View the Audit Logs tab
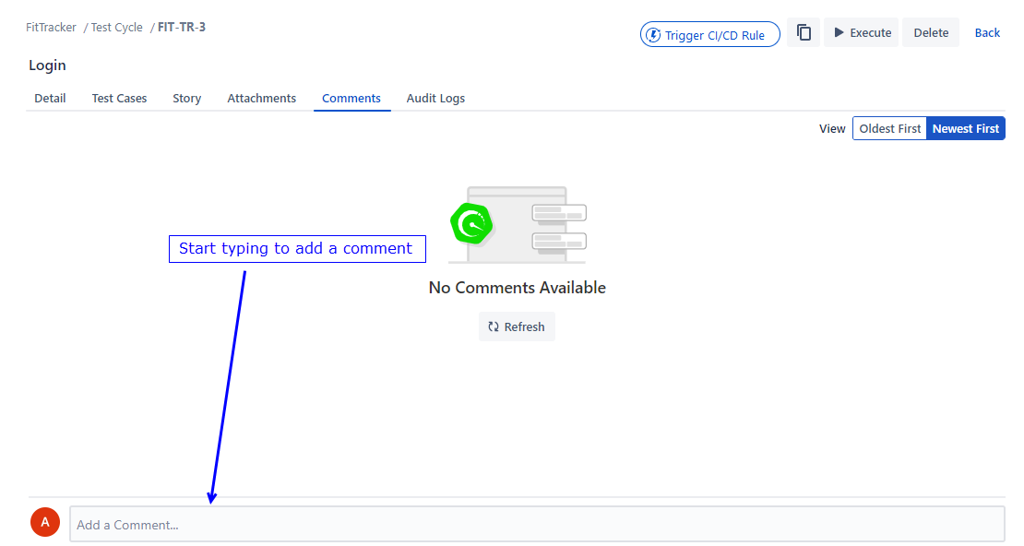This screenshot has height=546, width=1024. pyautogui.click(x=435, y=98)
